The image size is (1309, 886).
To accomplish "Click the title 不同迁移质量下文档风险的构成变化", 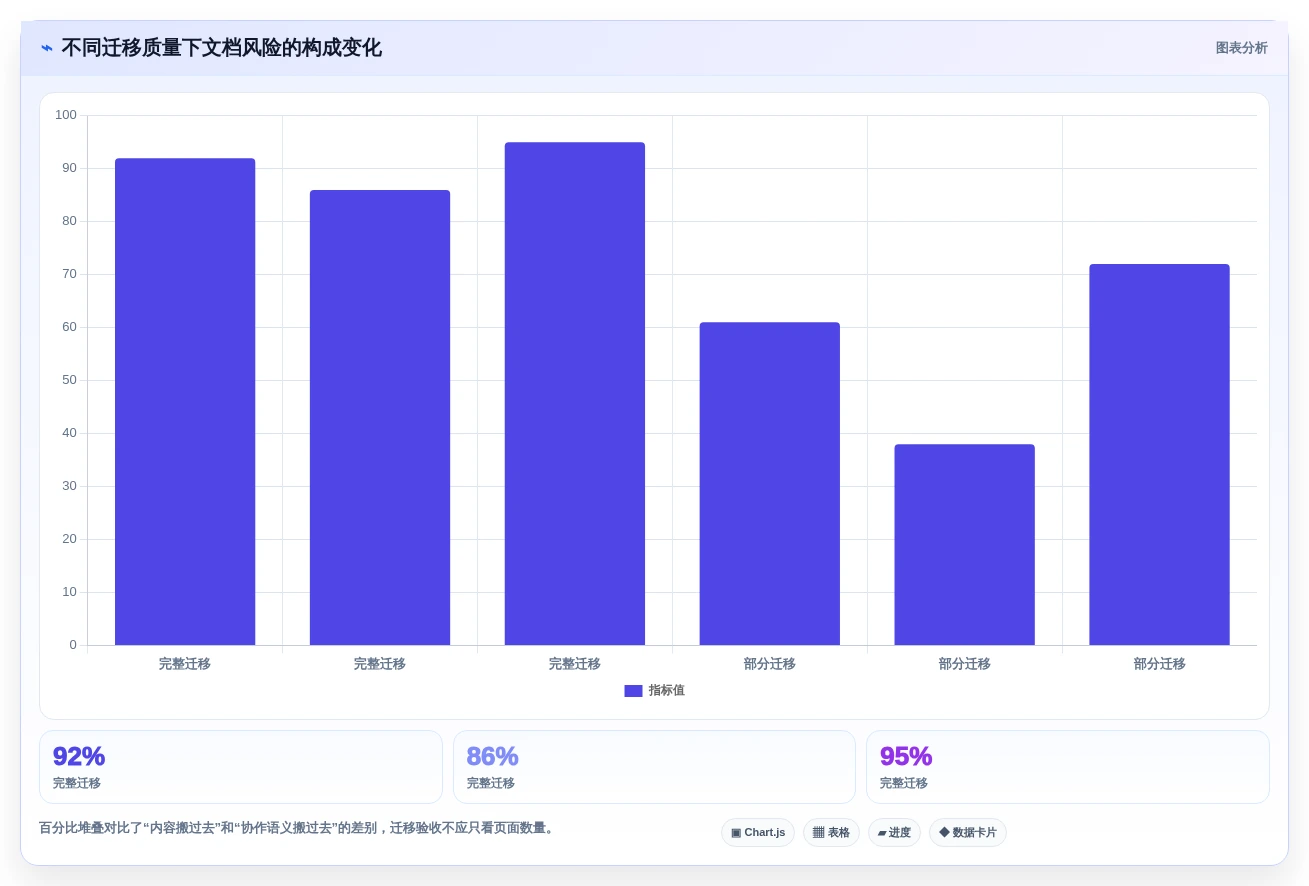I will [221, 48].
